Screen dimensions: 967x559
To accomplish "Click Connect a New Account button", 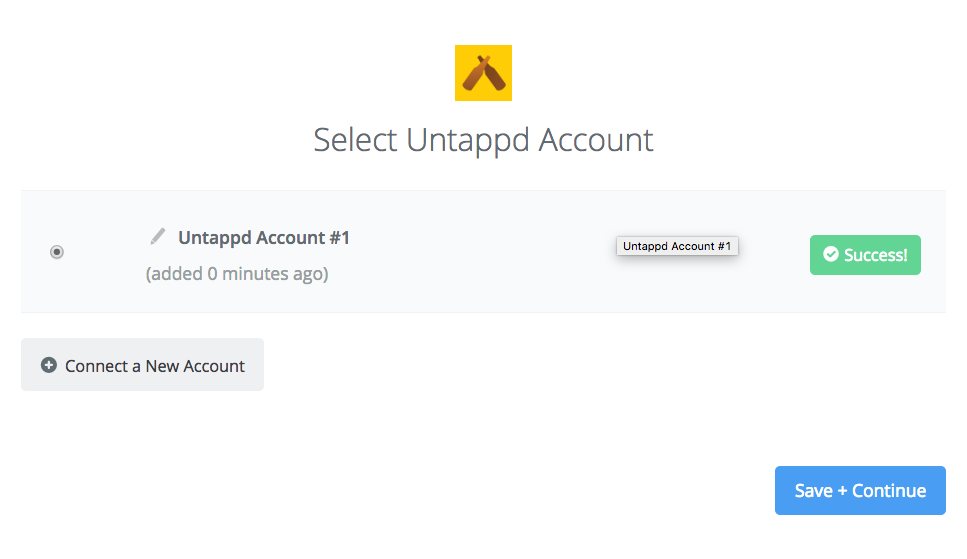I will (x=142, y=365).
